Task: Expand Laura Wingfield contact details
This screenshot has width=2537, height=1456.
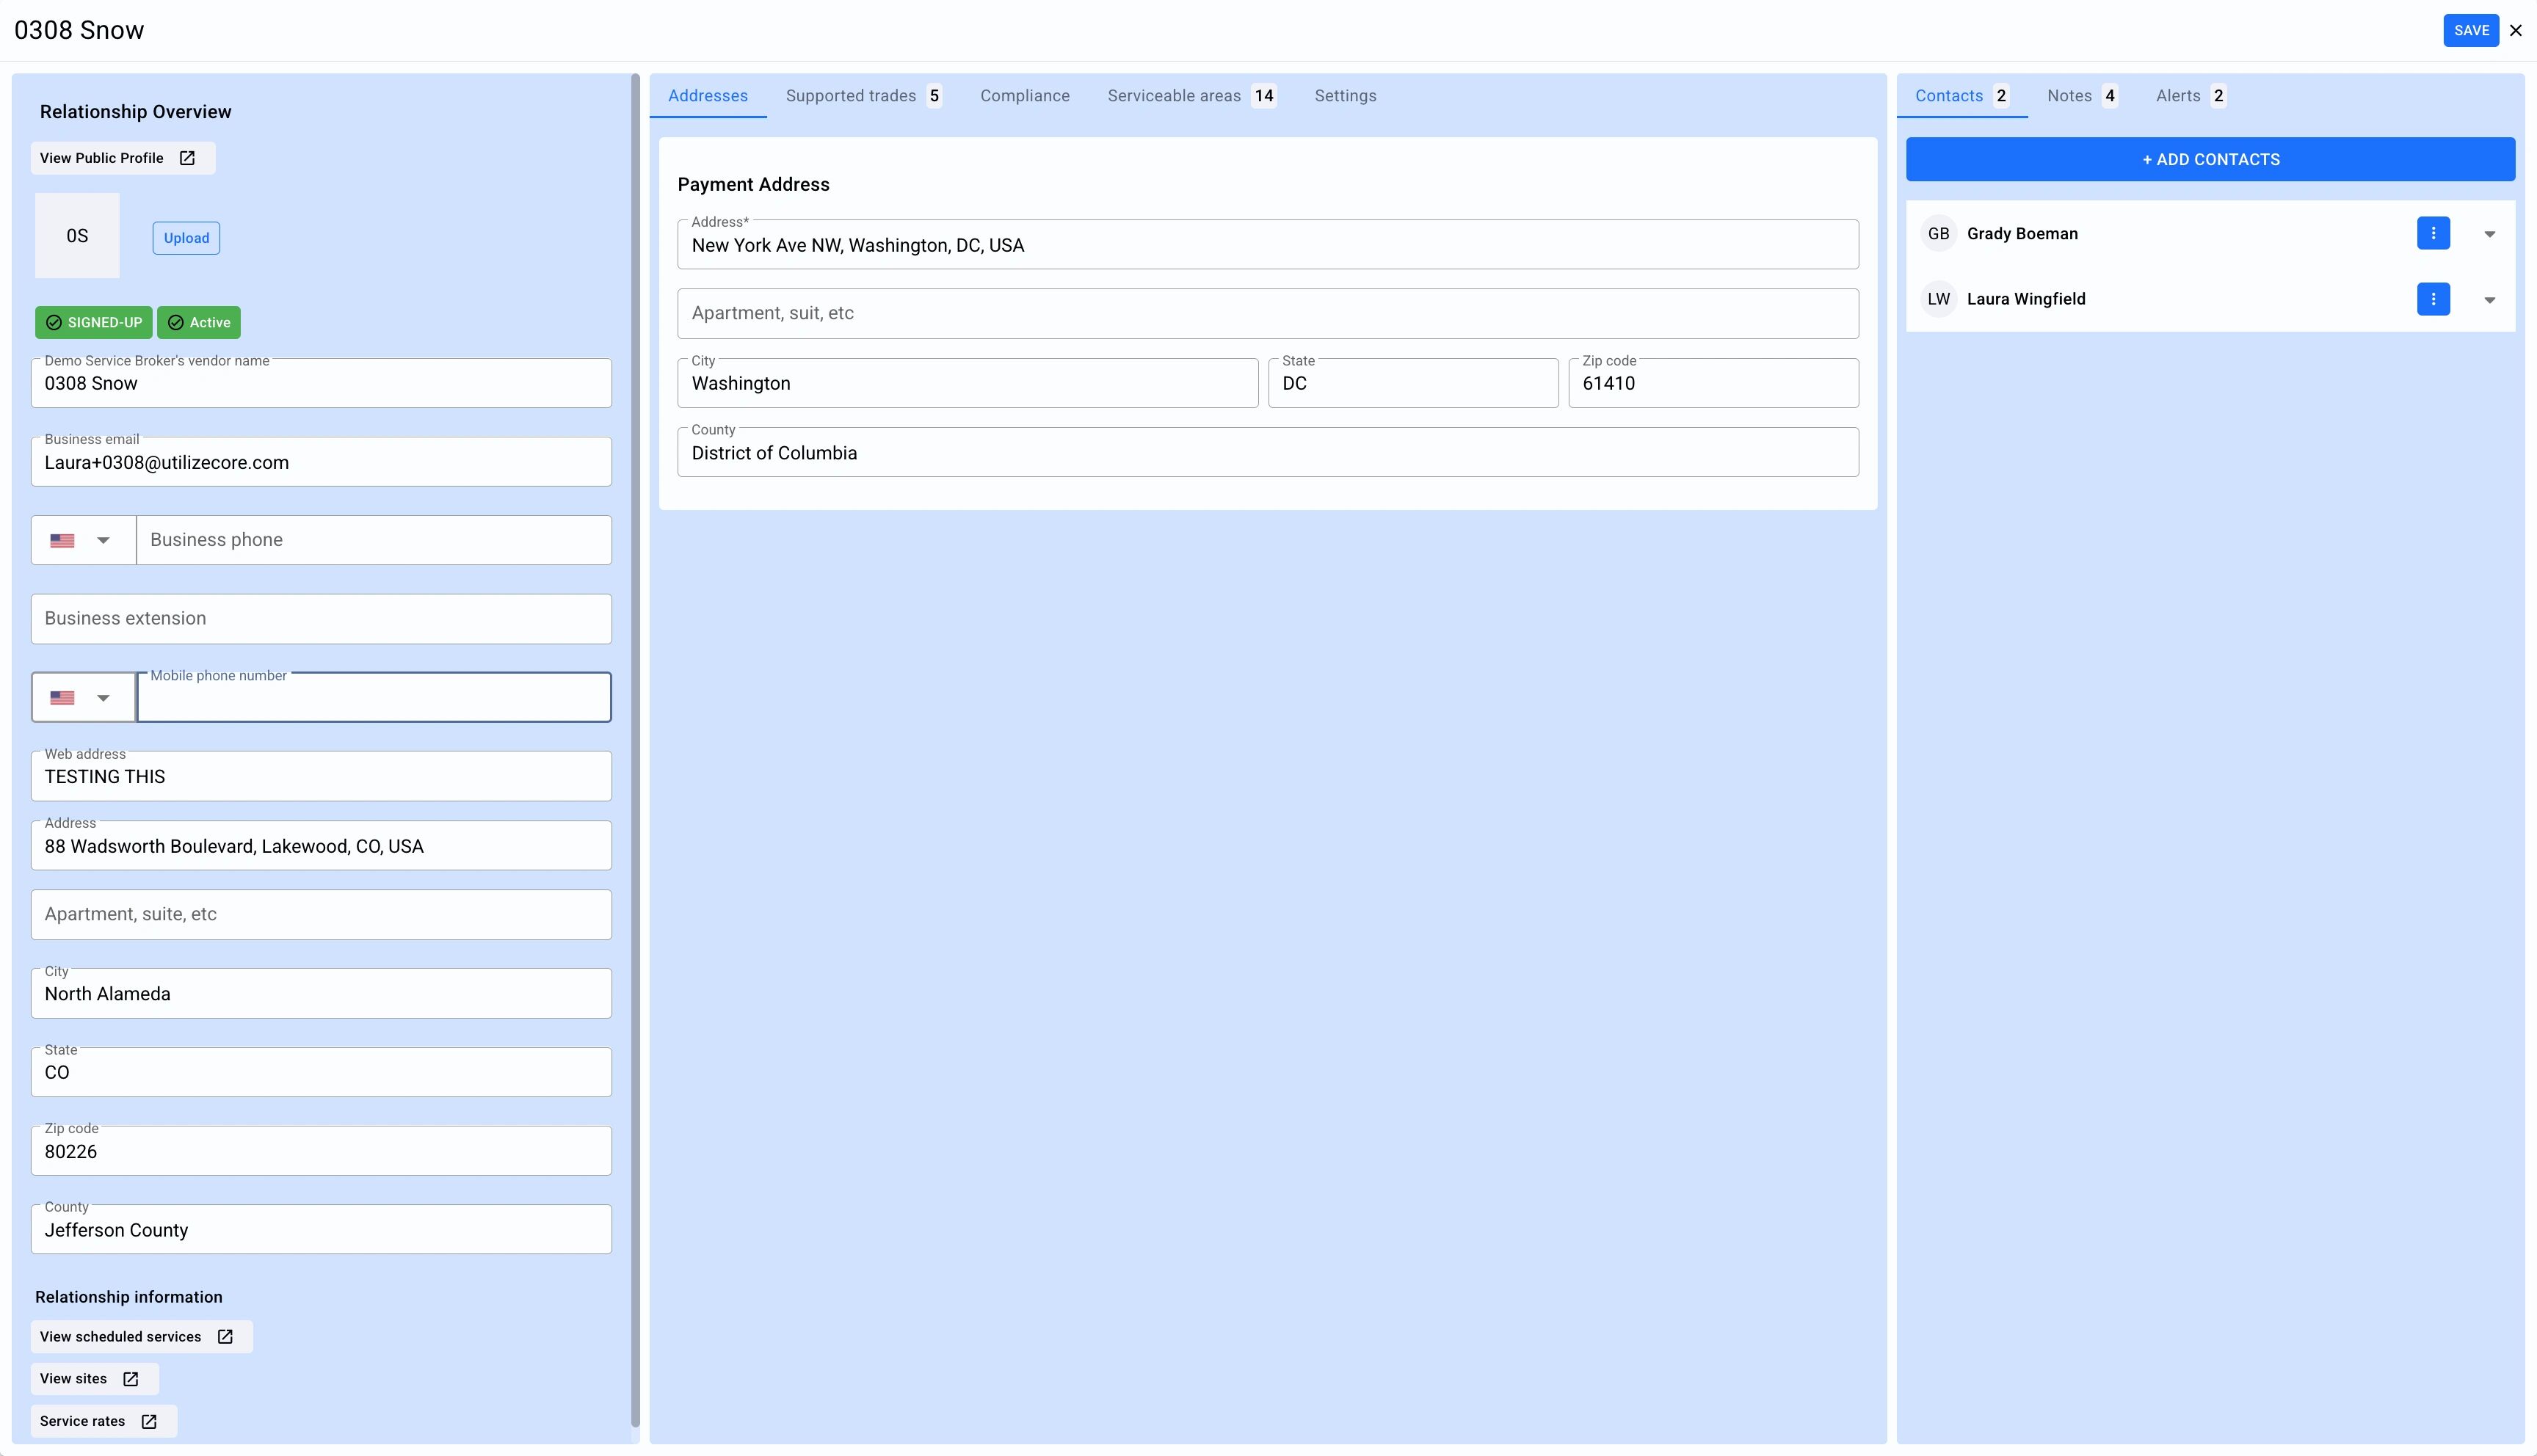Action: [x=2489, y=300]
